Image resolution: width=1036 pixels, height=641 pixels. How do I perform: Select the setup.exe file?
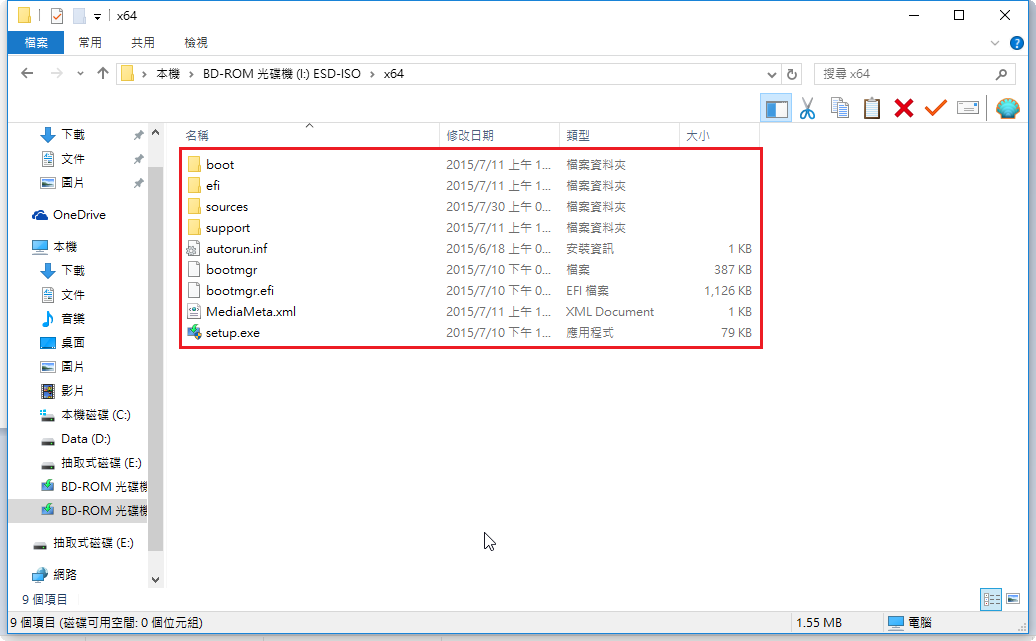pos(232,332)
